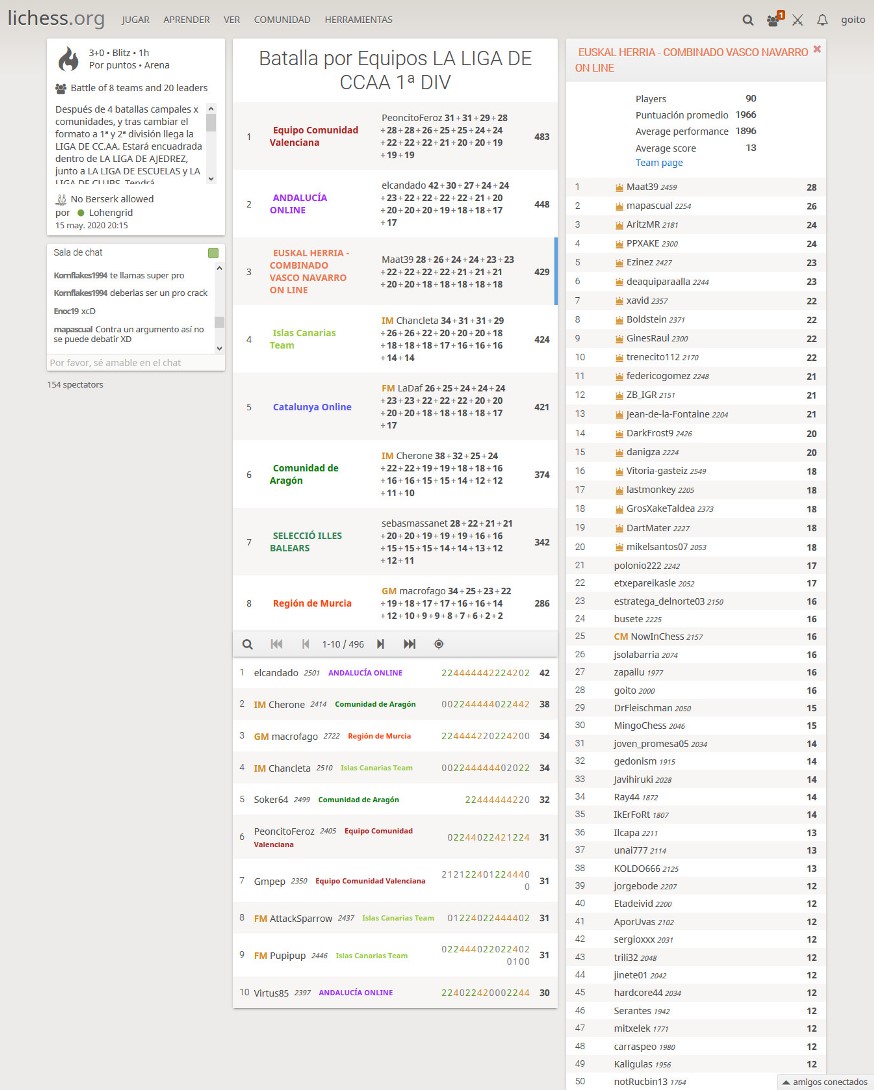Open the friends icon with notification badge

point(773,19)
